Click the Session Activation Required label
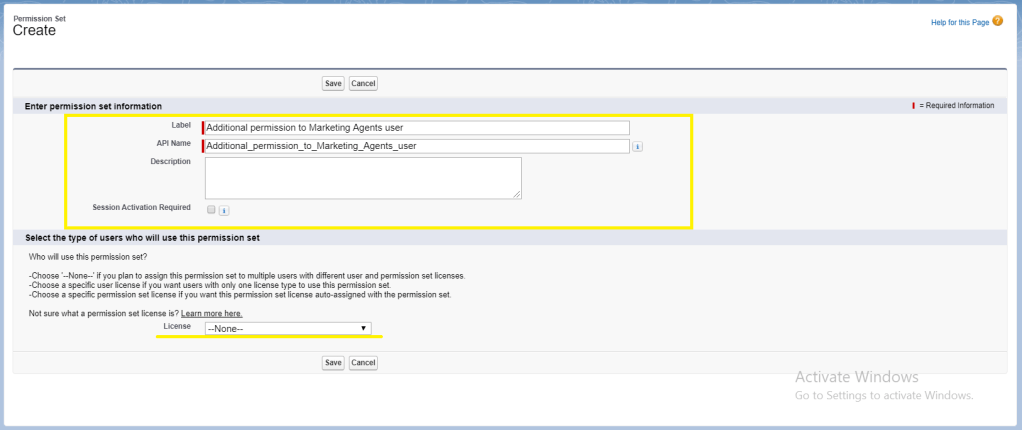Screen dimensions: 1022x430 pos(140,207)
